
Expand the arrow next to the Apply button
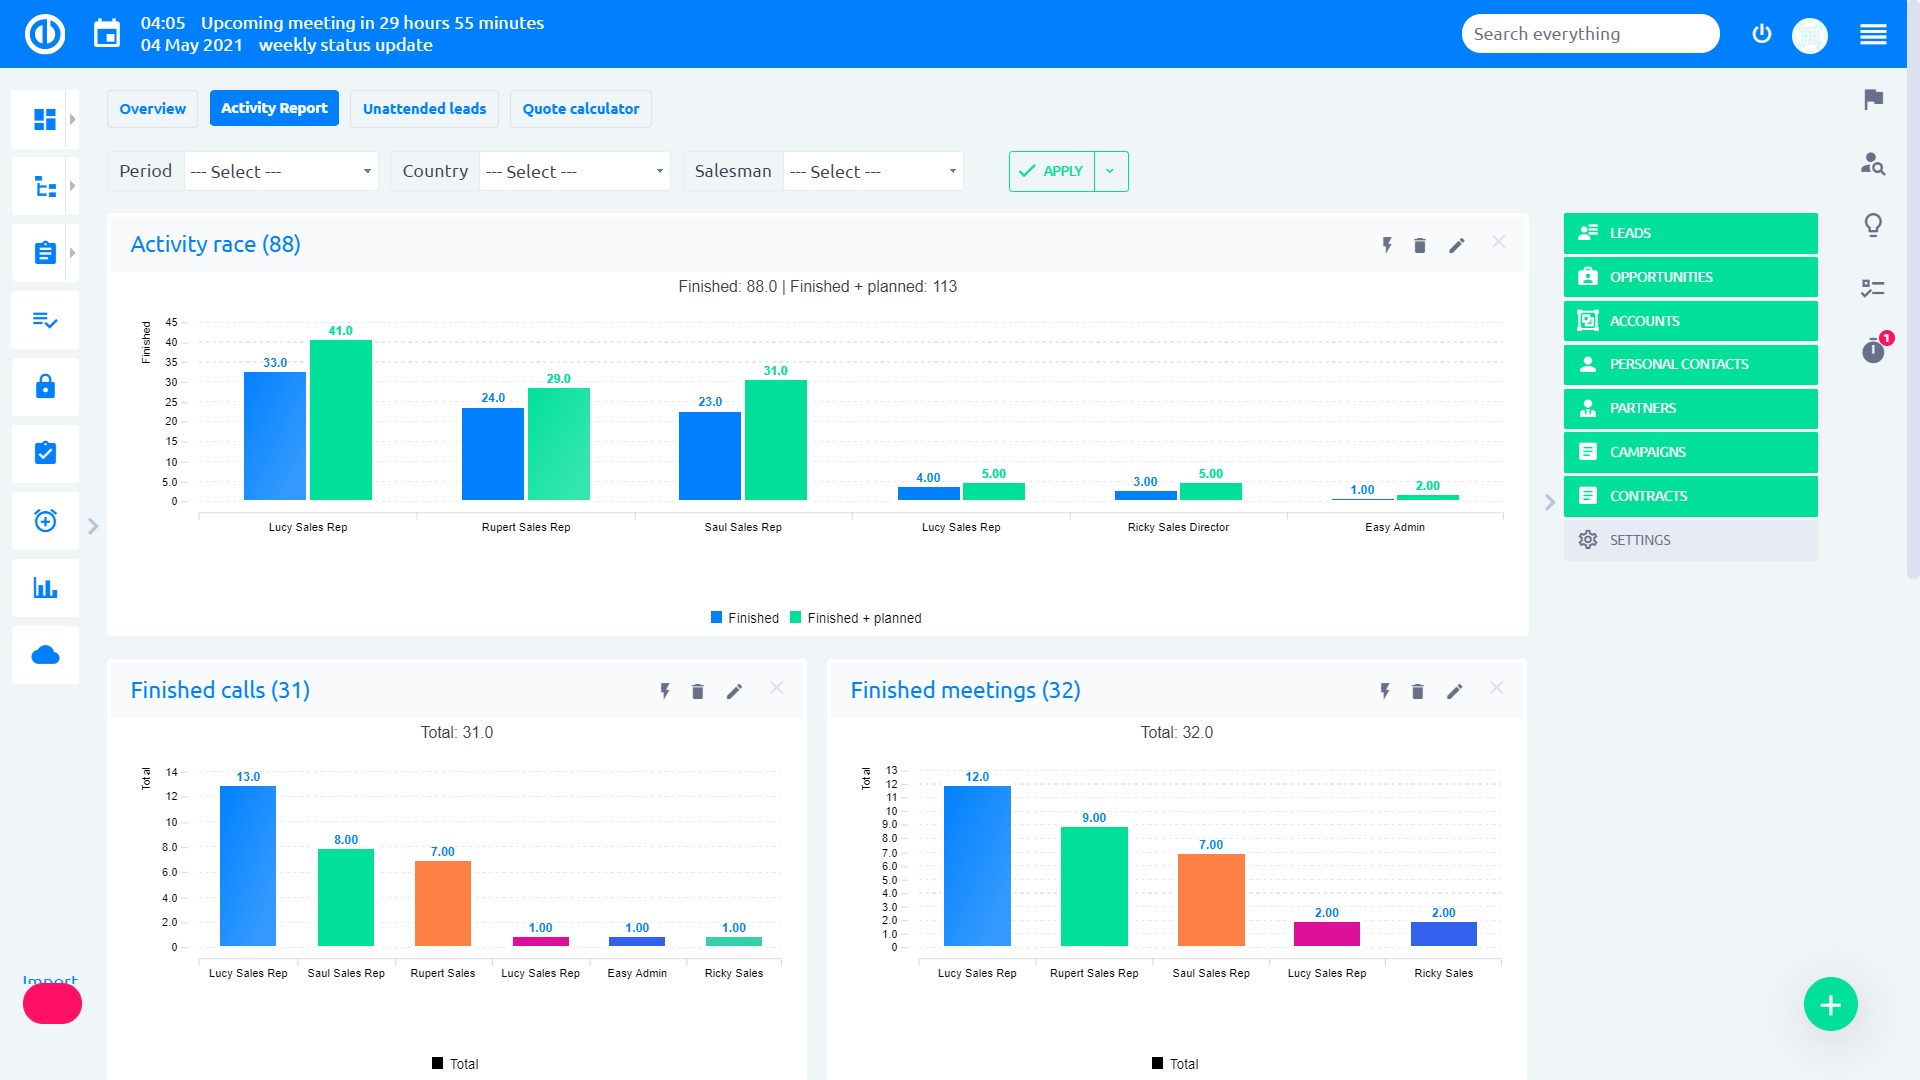1111,172
